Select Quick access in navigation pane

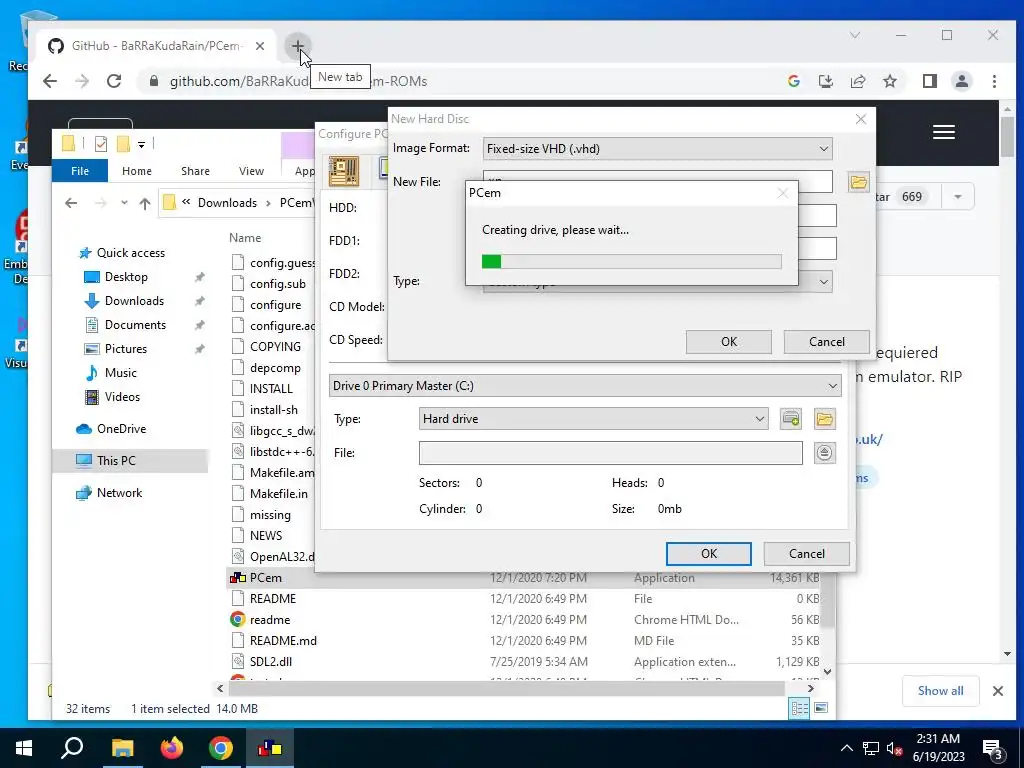[x=130, y=253]
